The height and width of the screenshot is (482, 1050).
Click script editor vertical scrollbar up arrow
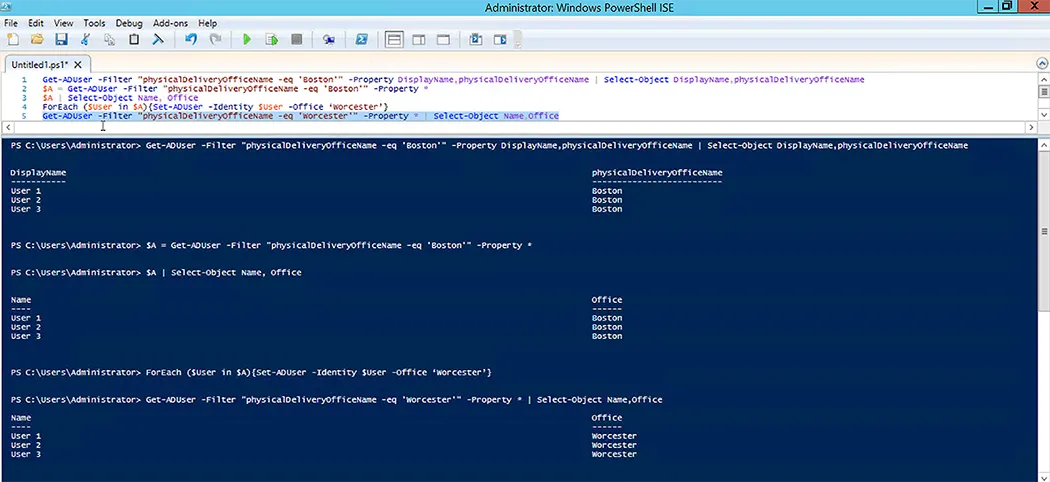(x=1044, y=79)
